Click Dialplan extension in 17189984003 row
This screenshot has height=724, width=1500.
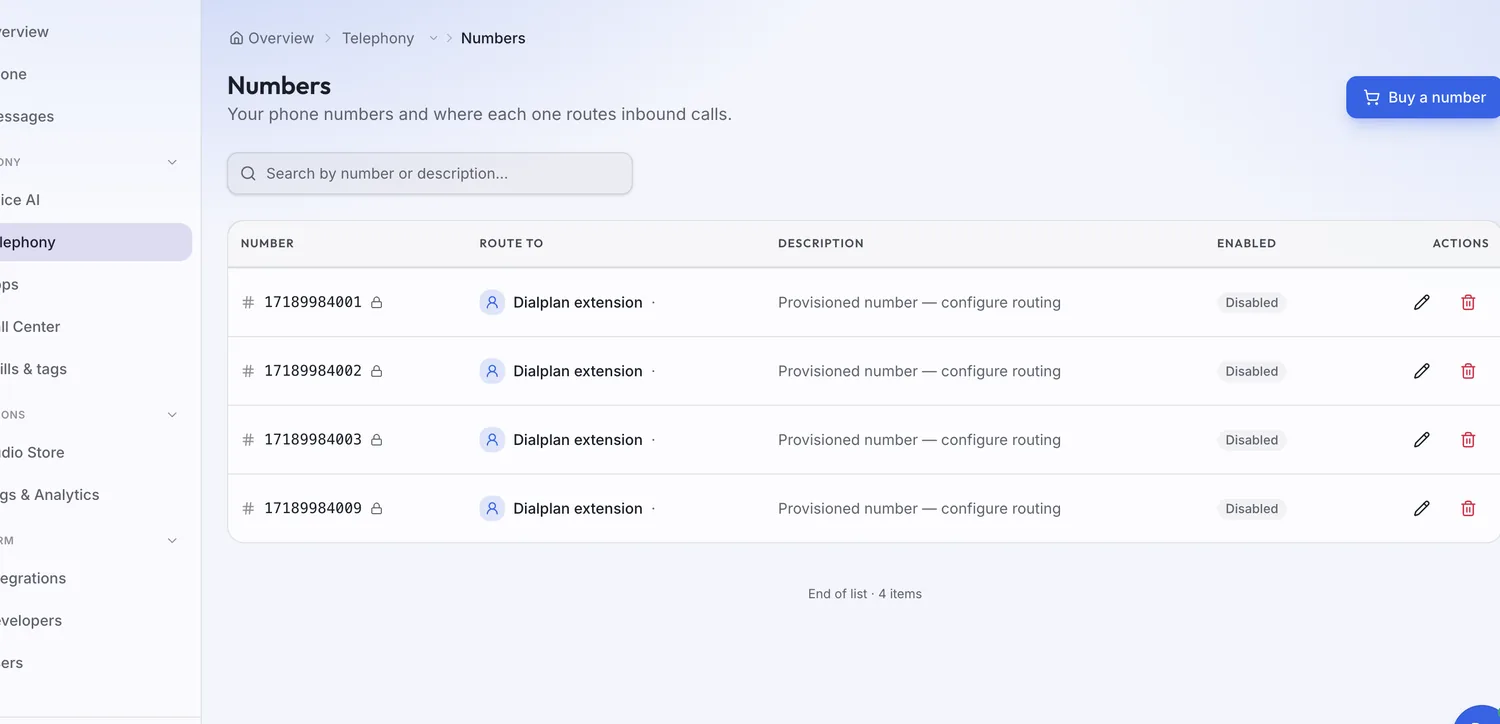tap(578, 439)
